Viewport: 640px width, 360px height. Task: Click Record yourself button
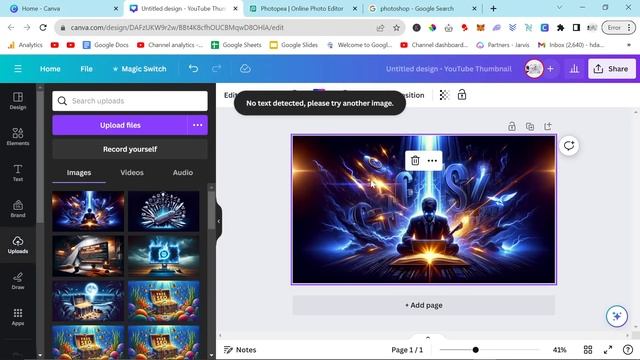130,149
